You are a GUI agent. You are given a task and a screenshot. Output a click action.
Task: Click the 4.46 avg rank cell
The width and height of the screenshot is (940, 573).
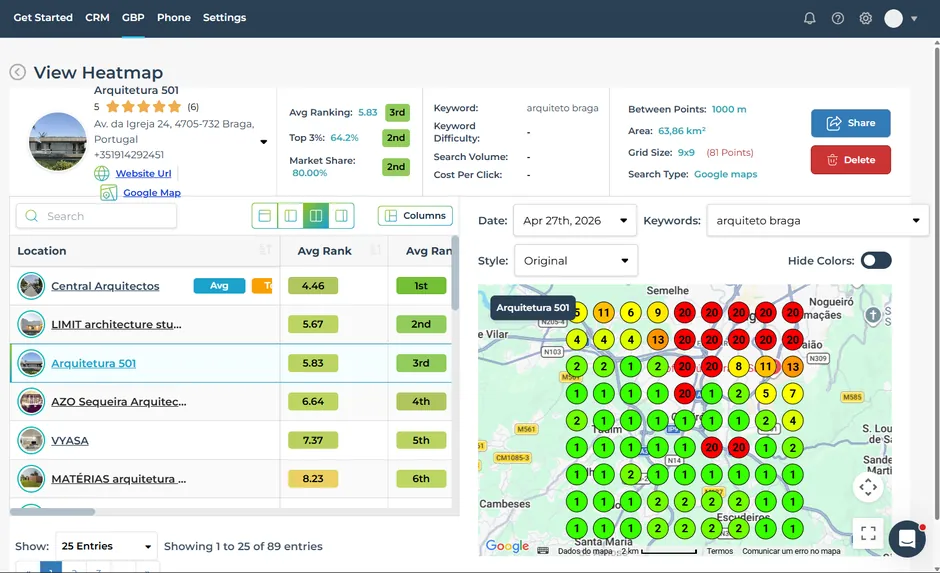[x=313, y=286]
